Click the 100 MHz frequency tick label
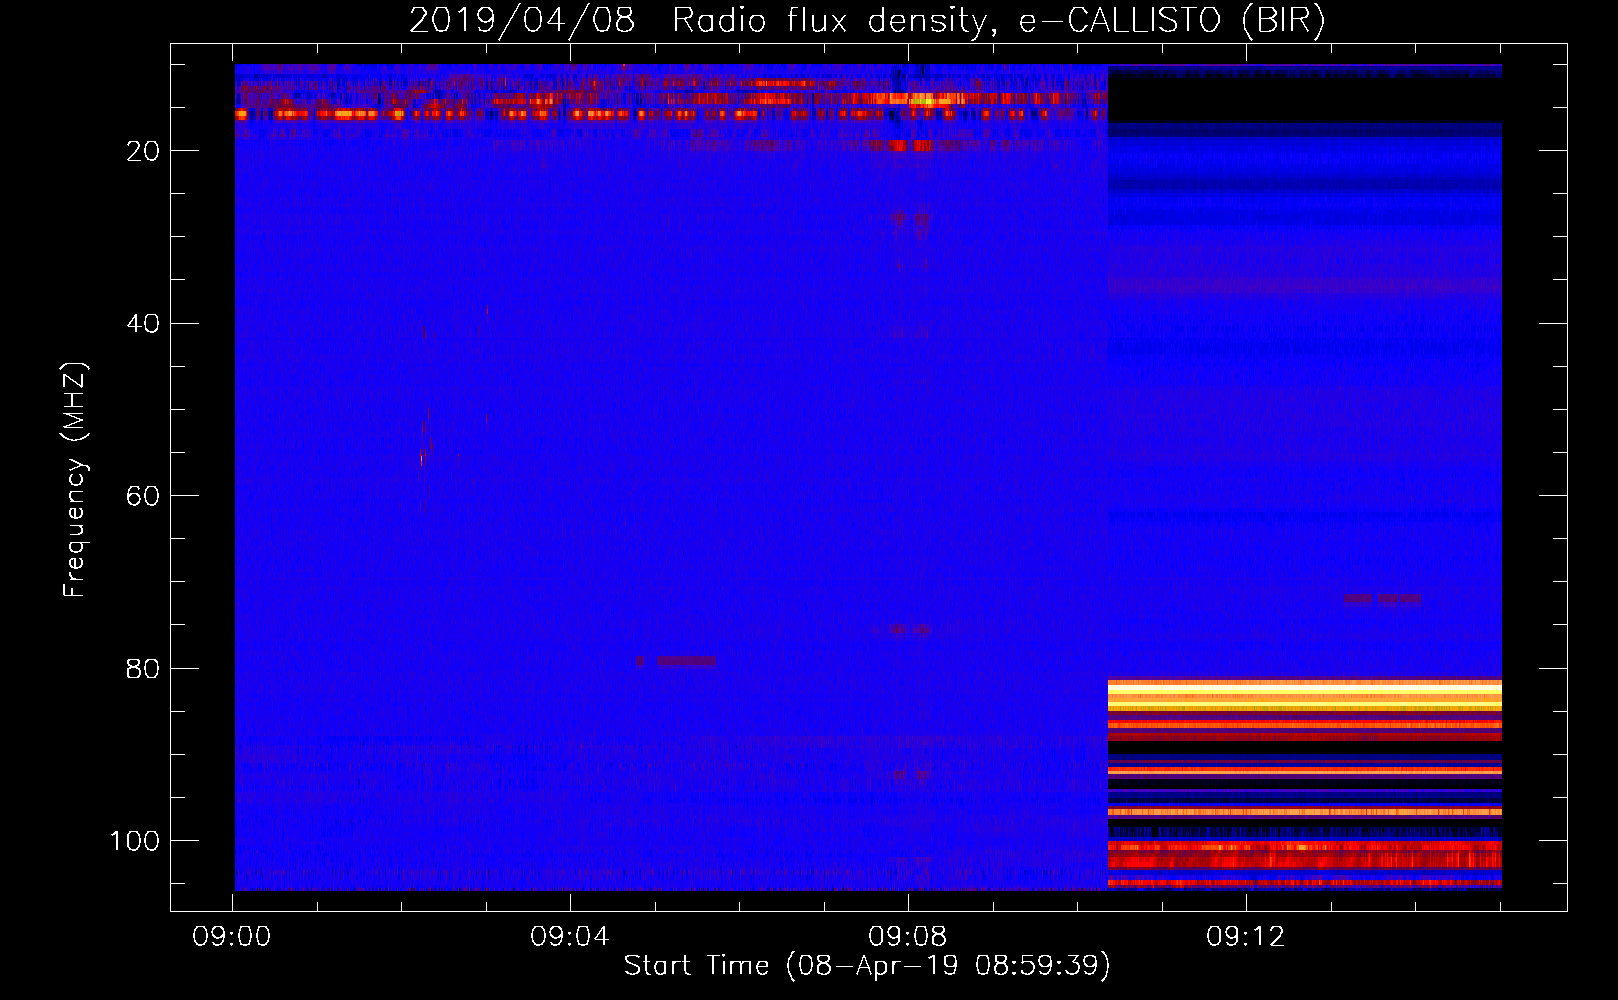This screenshot has width=1618, height=1000. click(136, 841)
